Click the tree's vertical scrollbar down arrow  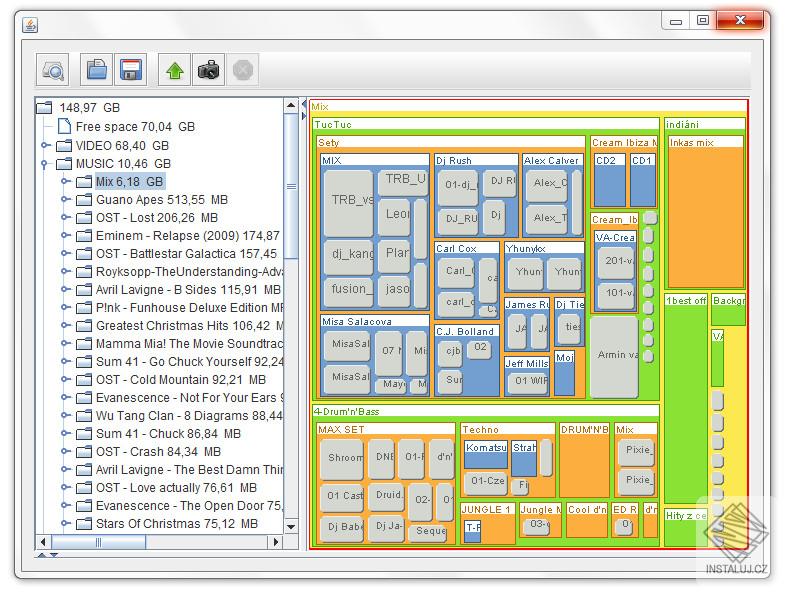291,526
